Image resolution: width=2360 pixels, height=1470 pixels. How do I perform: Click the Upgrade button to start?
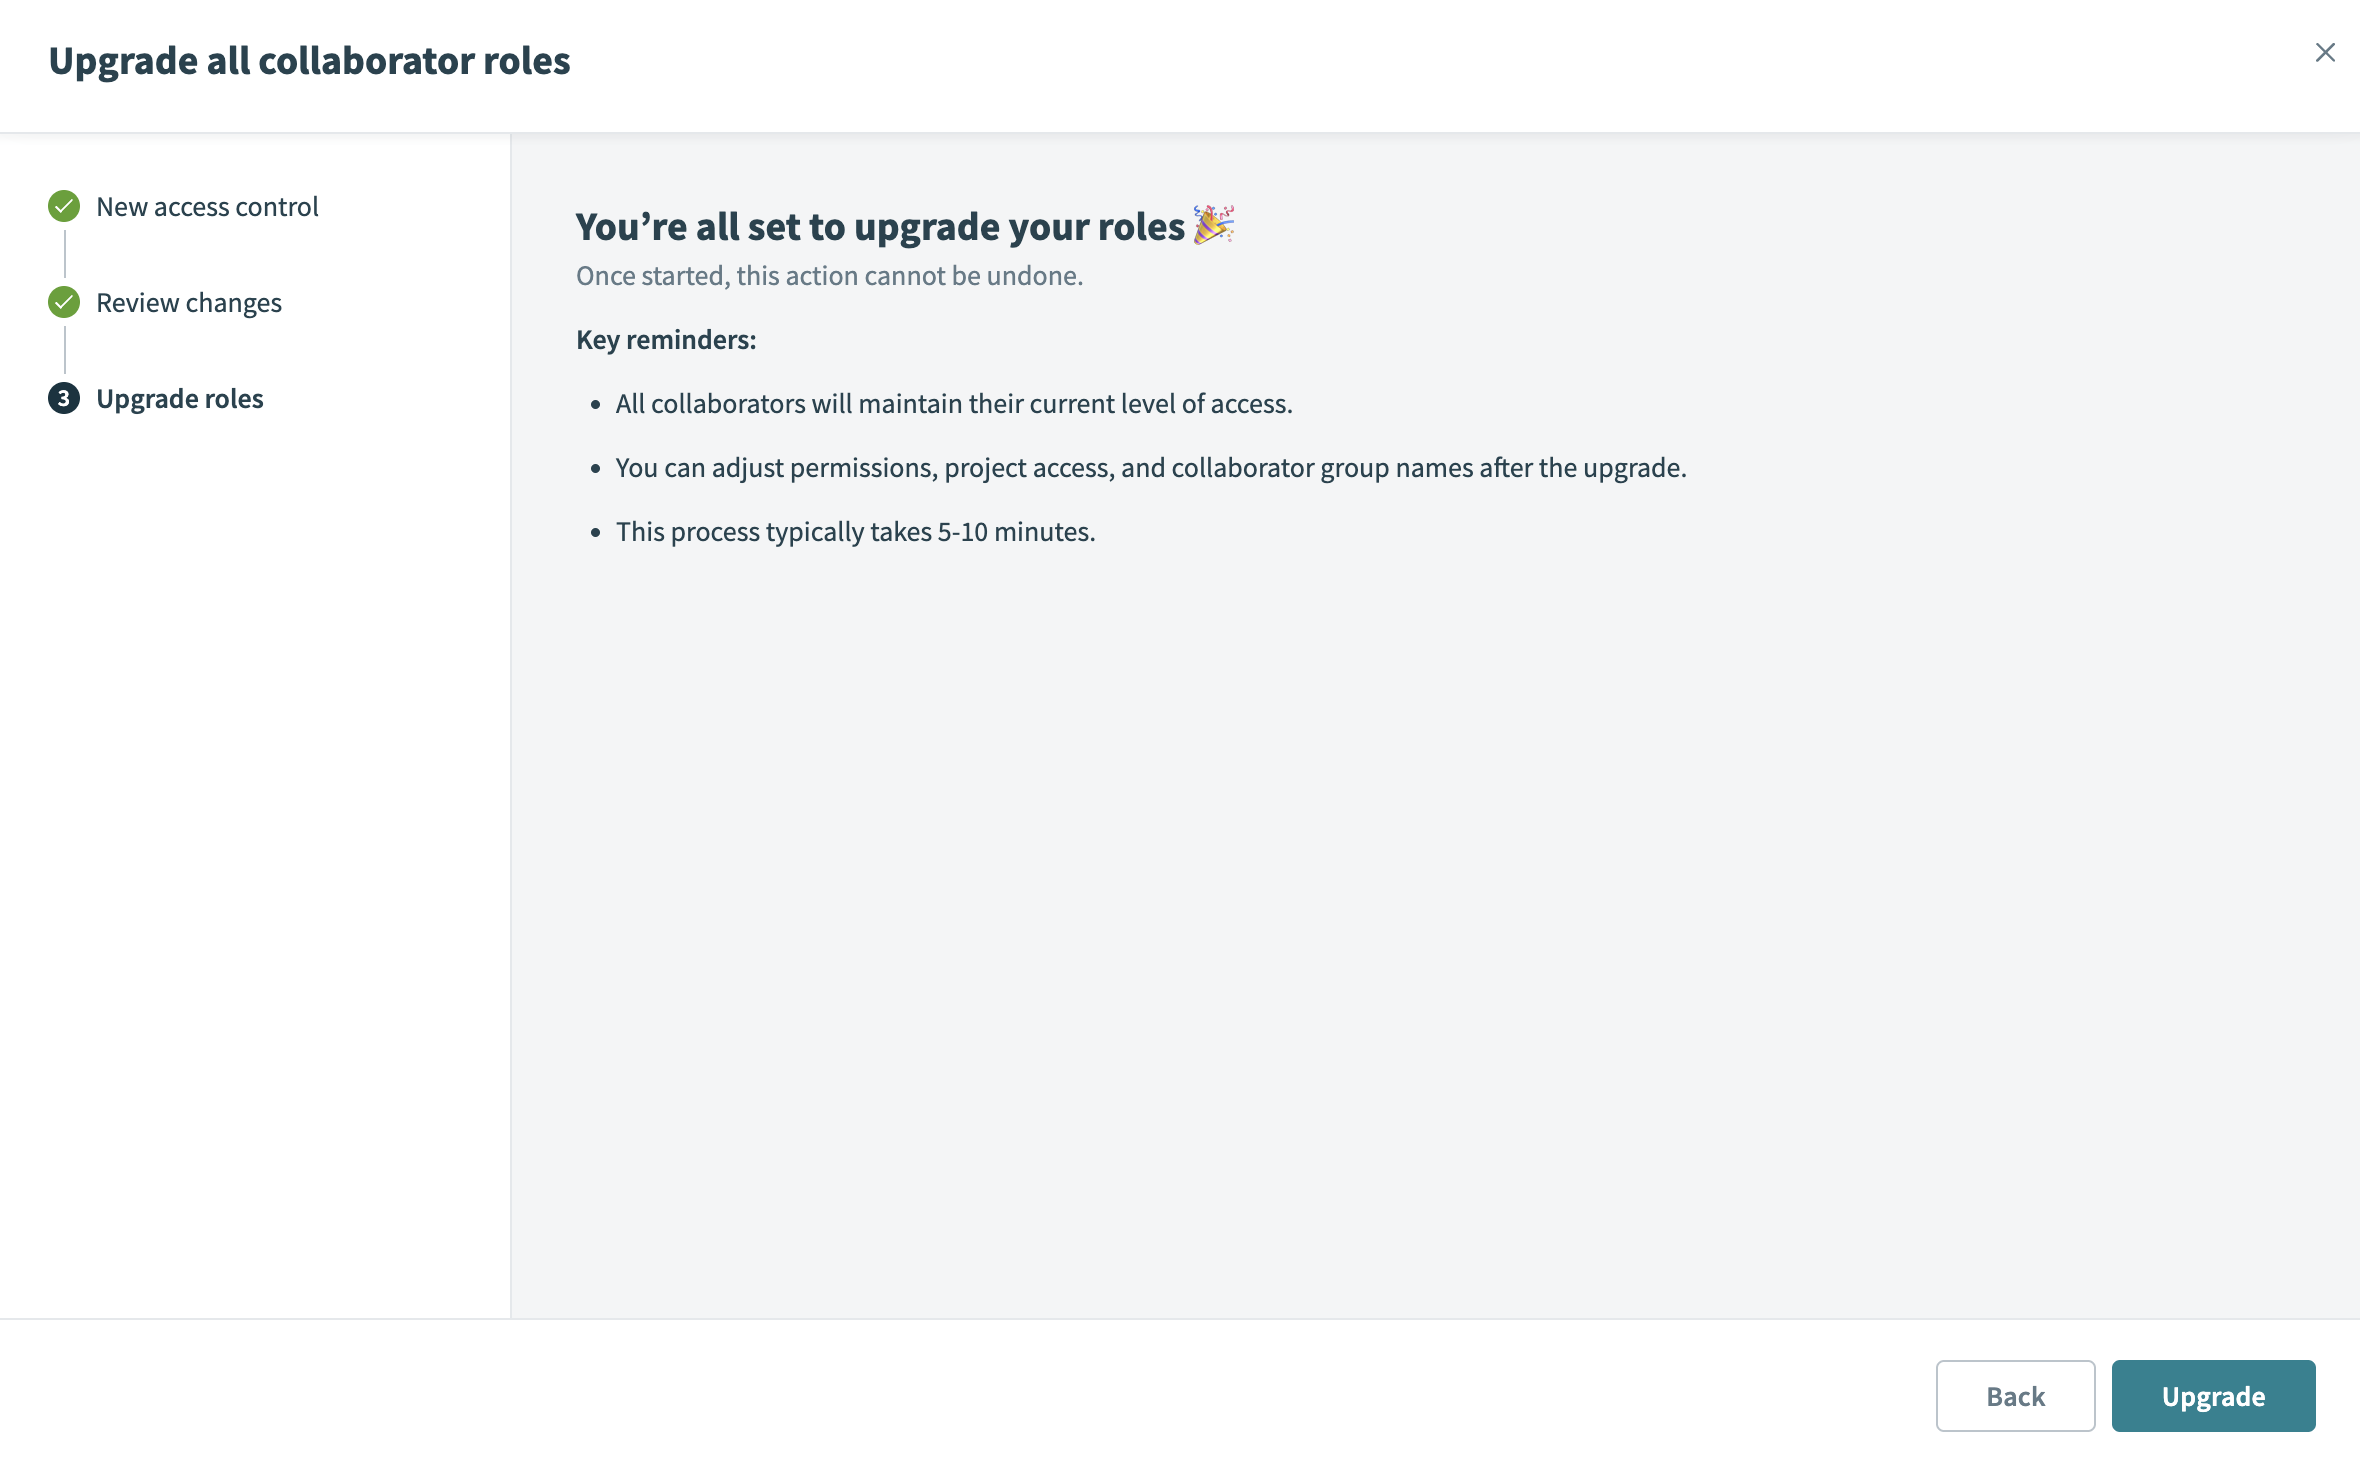tap(2213, 1395)
